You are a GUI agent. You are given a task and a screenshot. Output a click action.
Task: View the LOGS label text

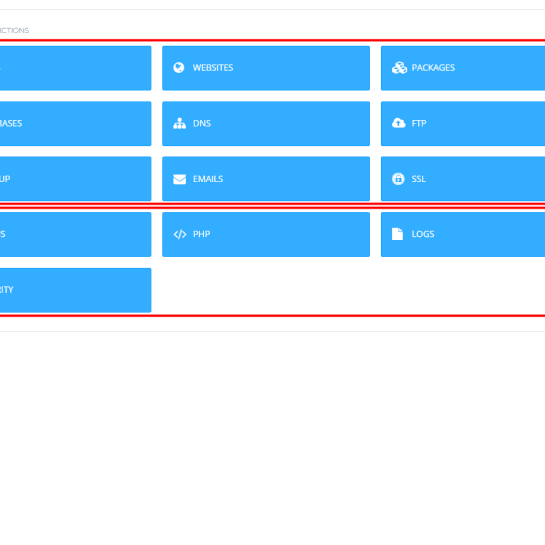(423, 234)
